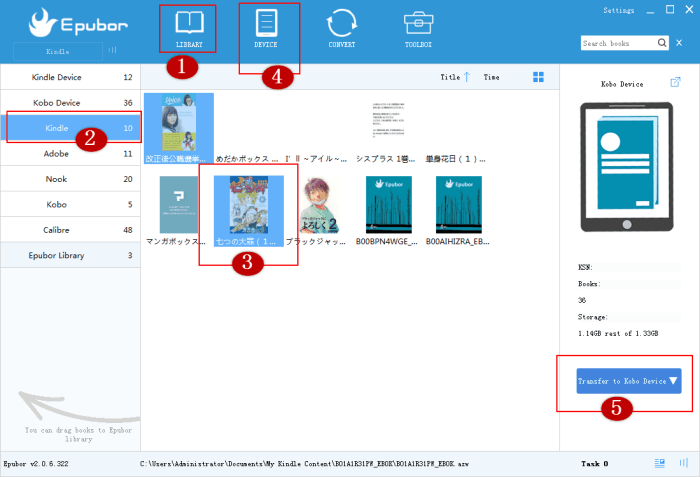Image resolution: width=700 pixels, height=477 pixels.
Task: Click the file path in status bar
Action: point(304,464)
